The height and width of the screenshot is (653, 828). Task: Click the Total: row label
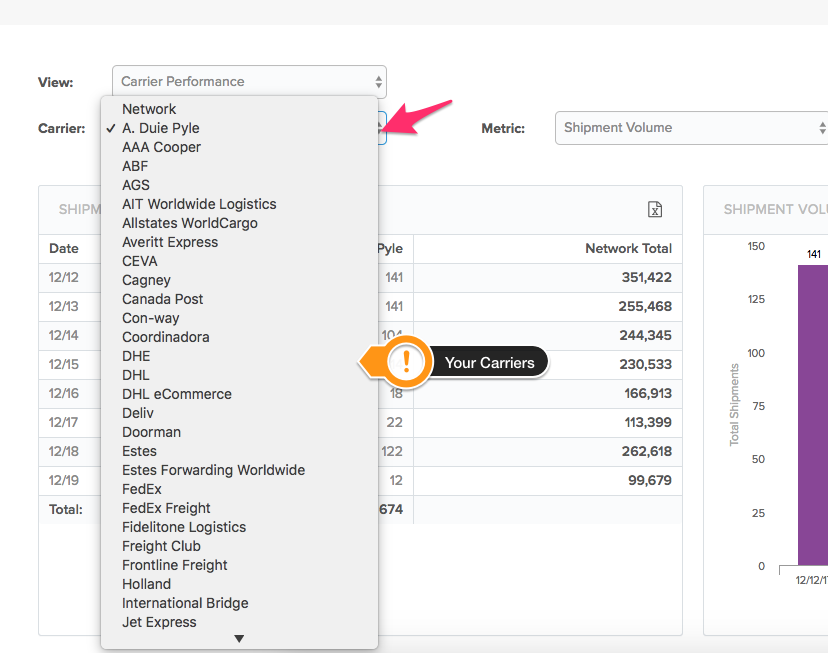(x=66, y=509)
